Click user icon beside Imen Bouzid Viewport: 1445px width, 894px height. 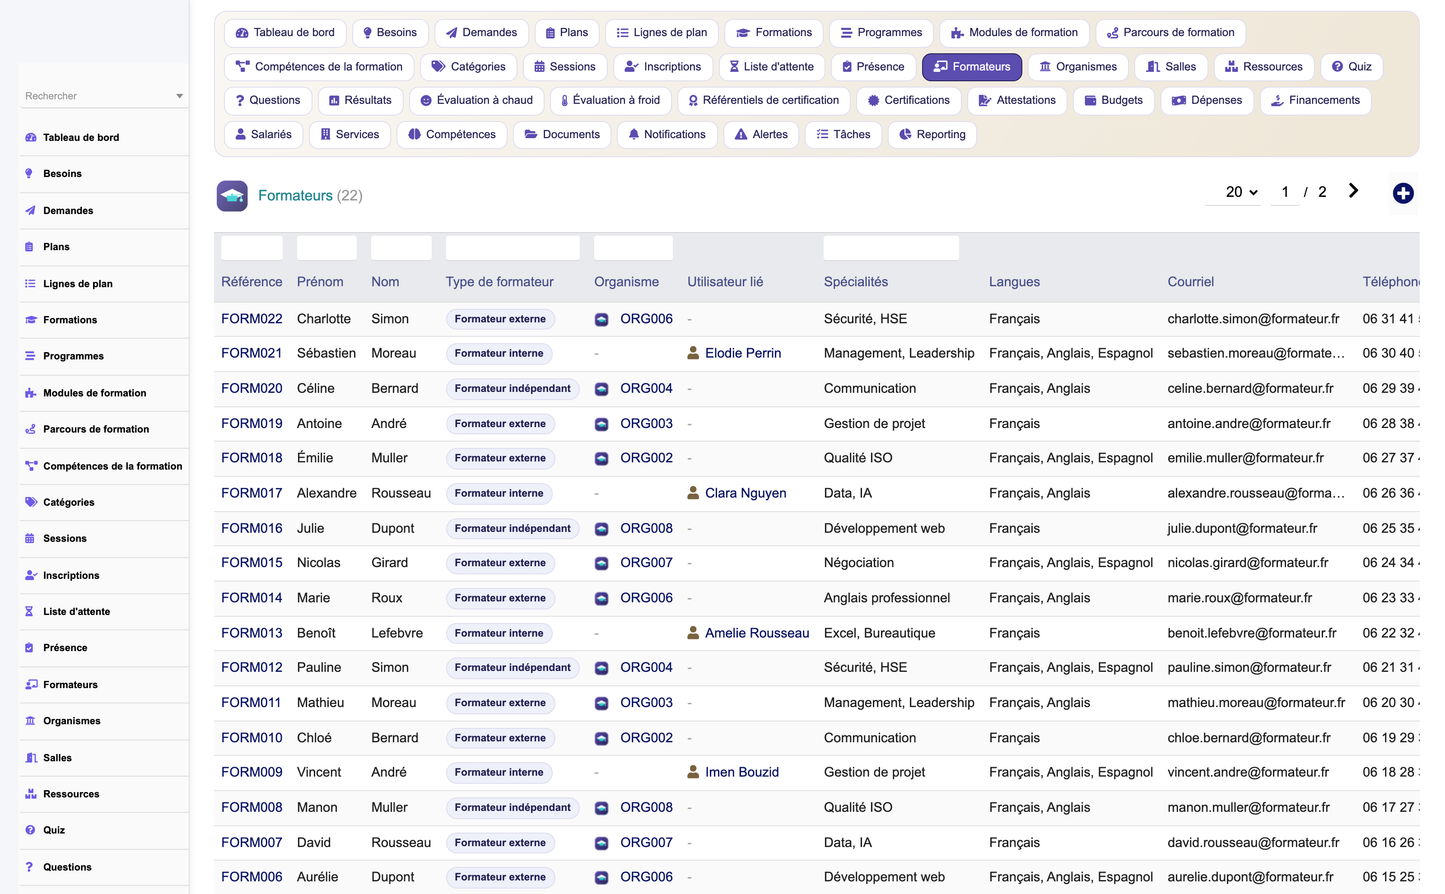tap(693, 772)
